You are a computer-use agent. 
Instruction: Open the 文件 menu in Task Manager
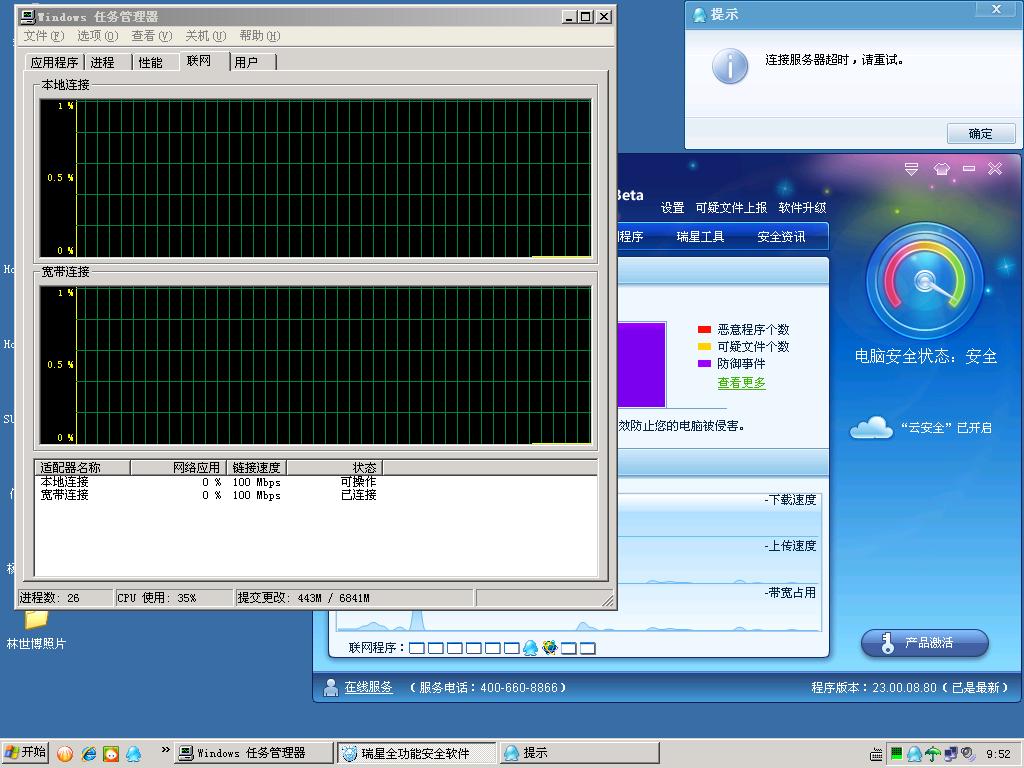coord(44,36)
